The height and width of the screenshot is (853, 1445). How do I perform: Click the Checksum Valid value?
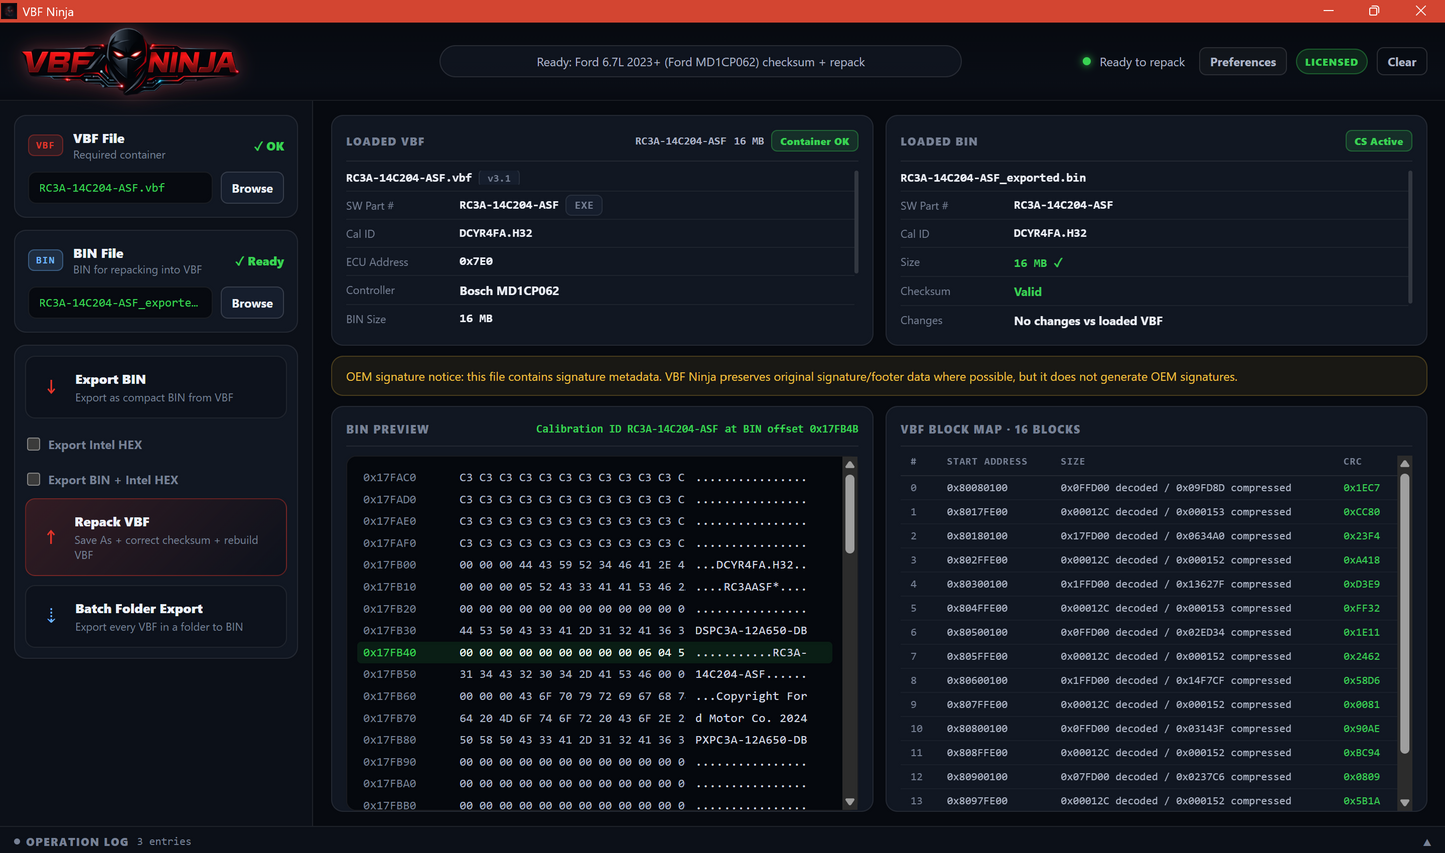(1027, 292)
